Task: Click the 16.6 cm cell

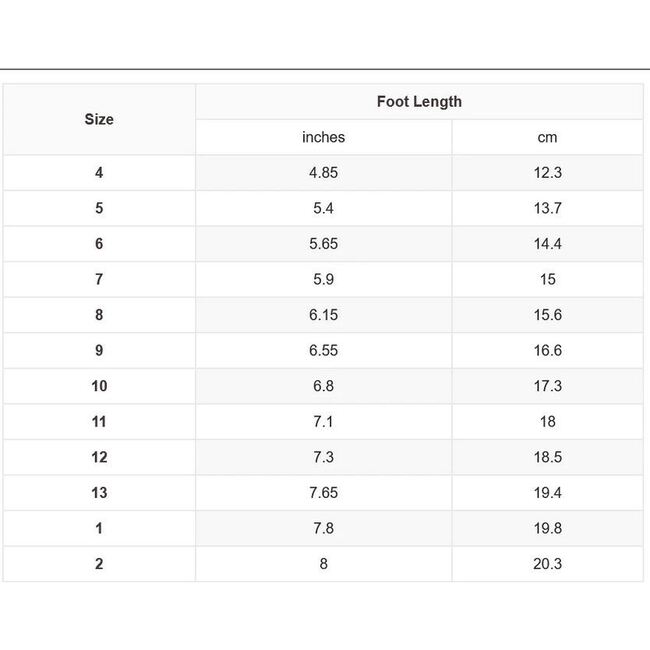Action: tap(547, 351)
